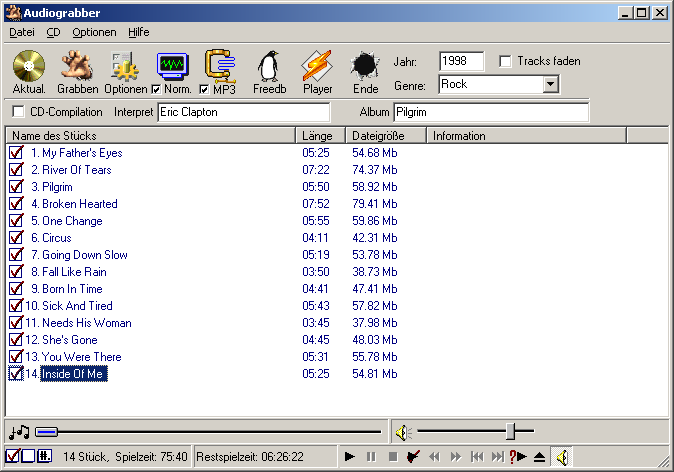674x472 pixels.
Task: Click the playback position slider thumb
Action: click(x=46, y=432)
